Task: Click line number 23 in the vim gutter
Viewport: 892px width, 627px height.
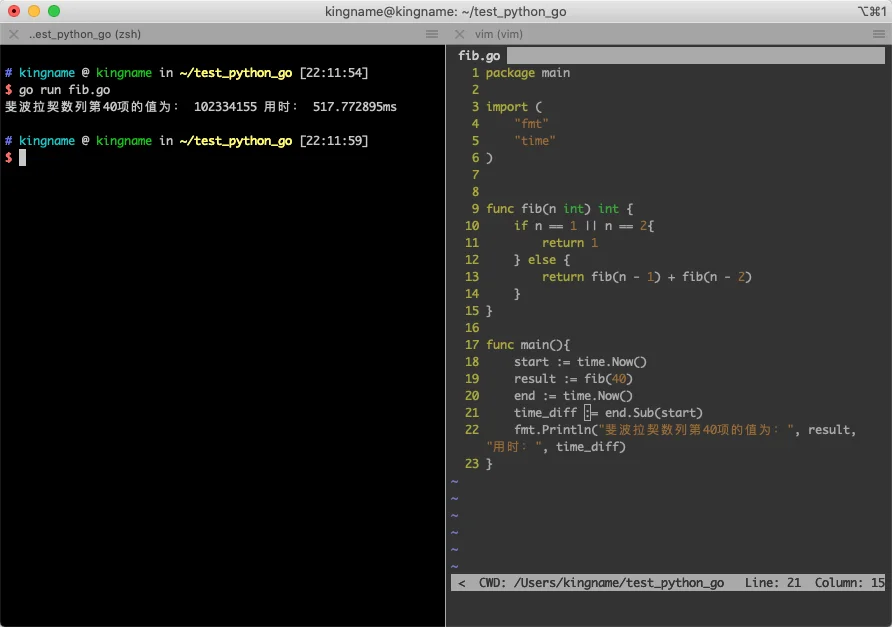Action: coord(472,464)
